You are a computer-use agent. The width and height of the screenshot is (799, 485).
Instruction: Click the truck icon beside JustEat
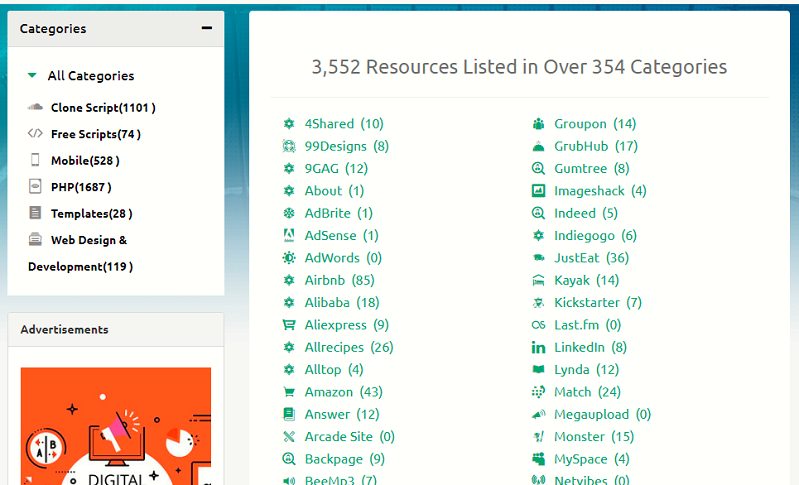tap(538, 258)
